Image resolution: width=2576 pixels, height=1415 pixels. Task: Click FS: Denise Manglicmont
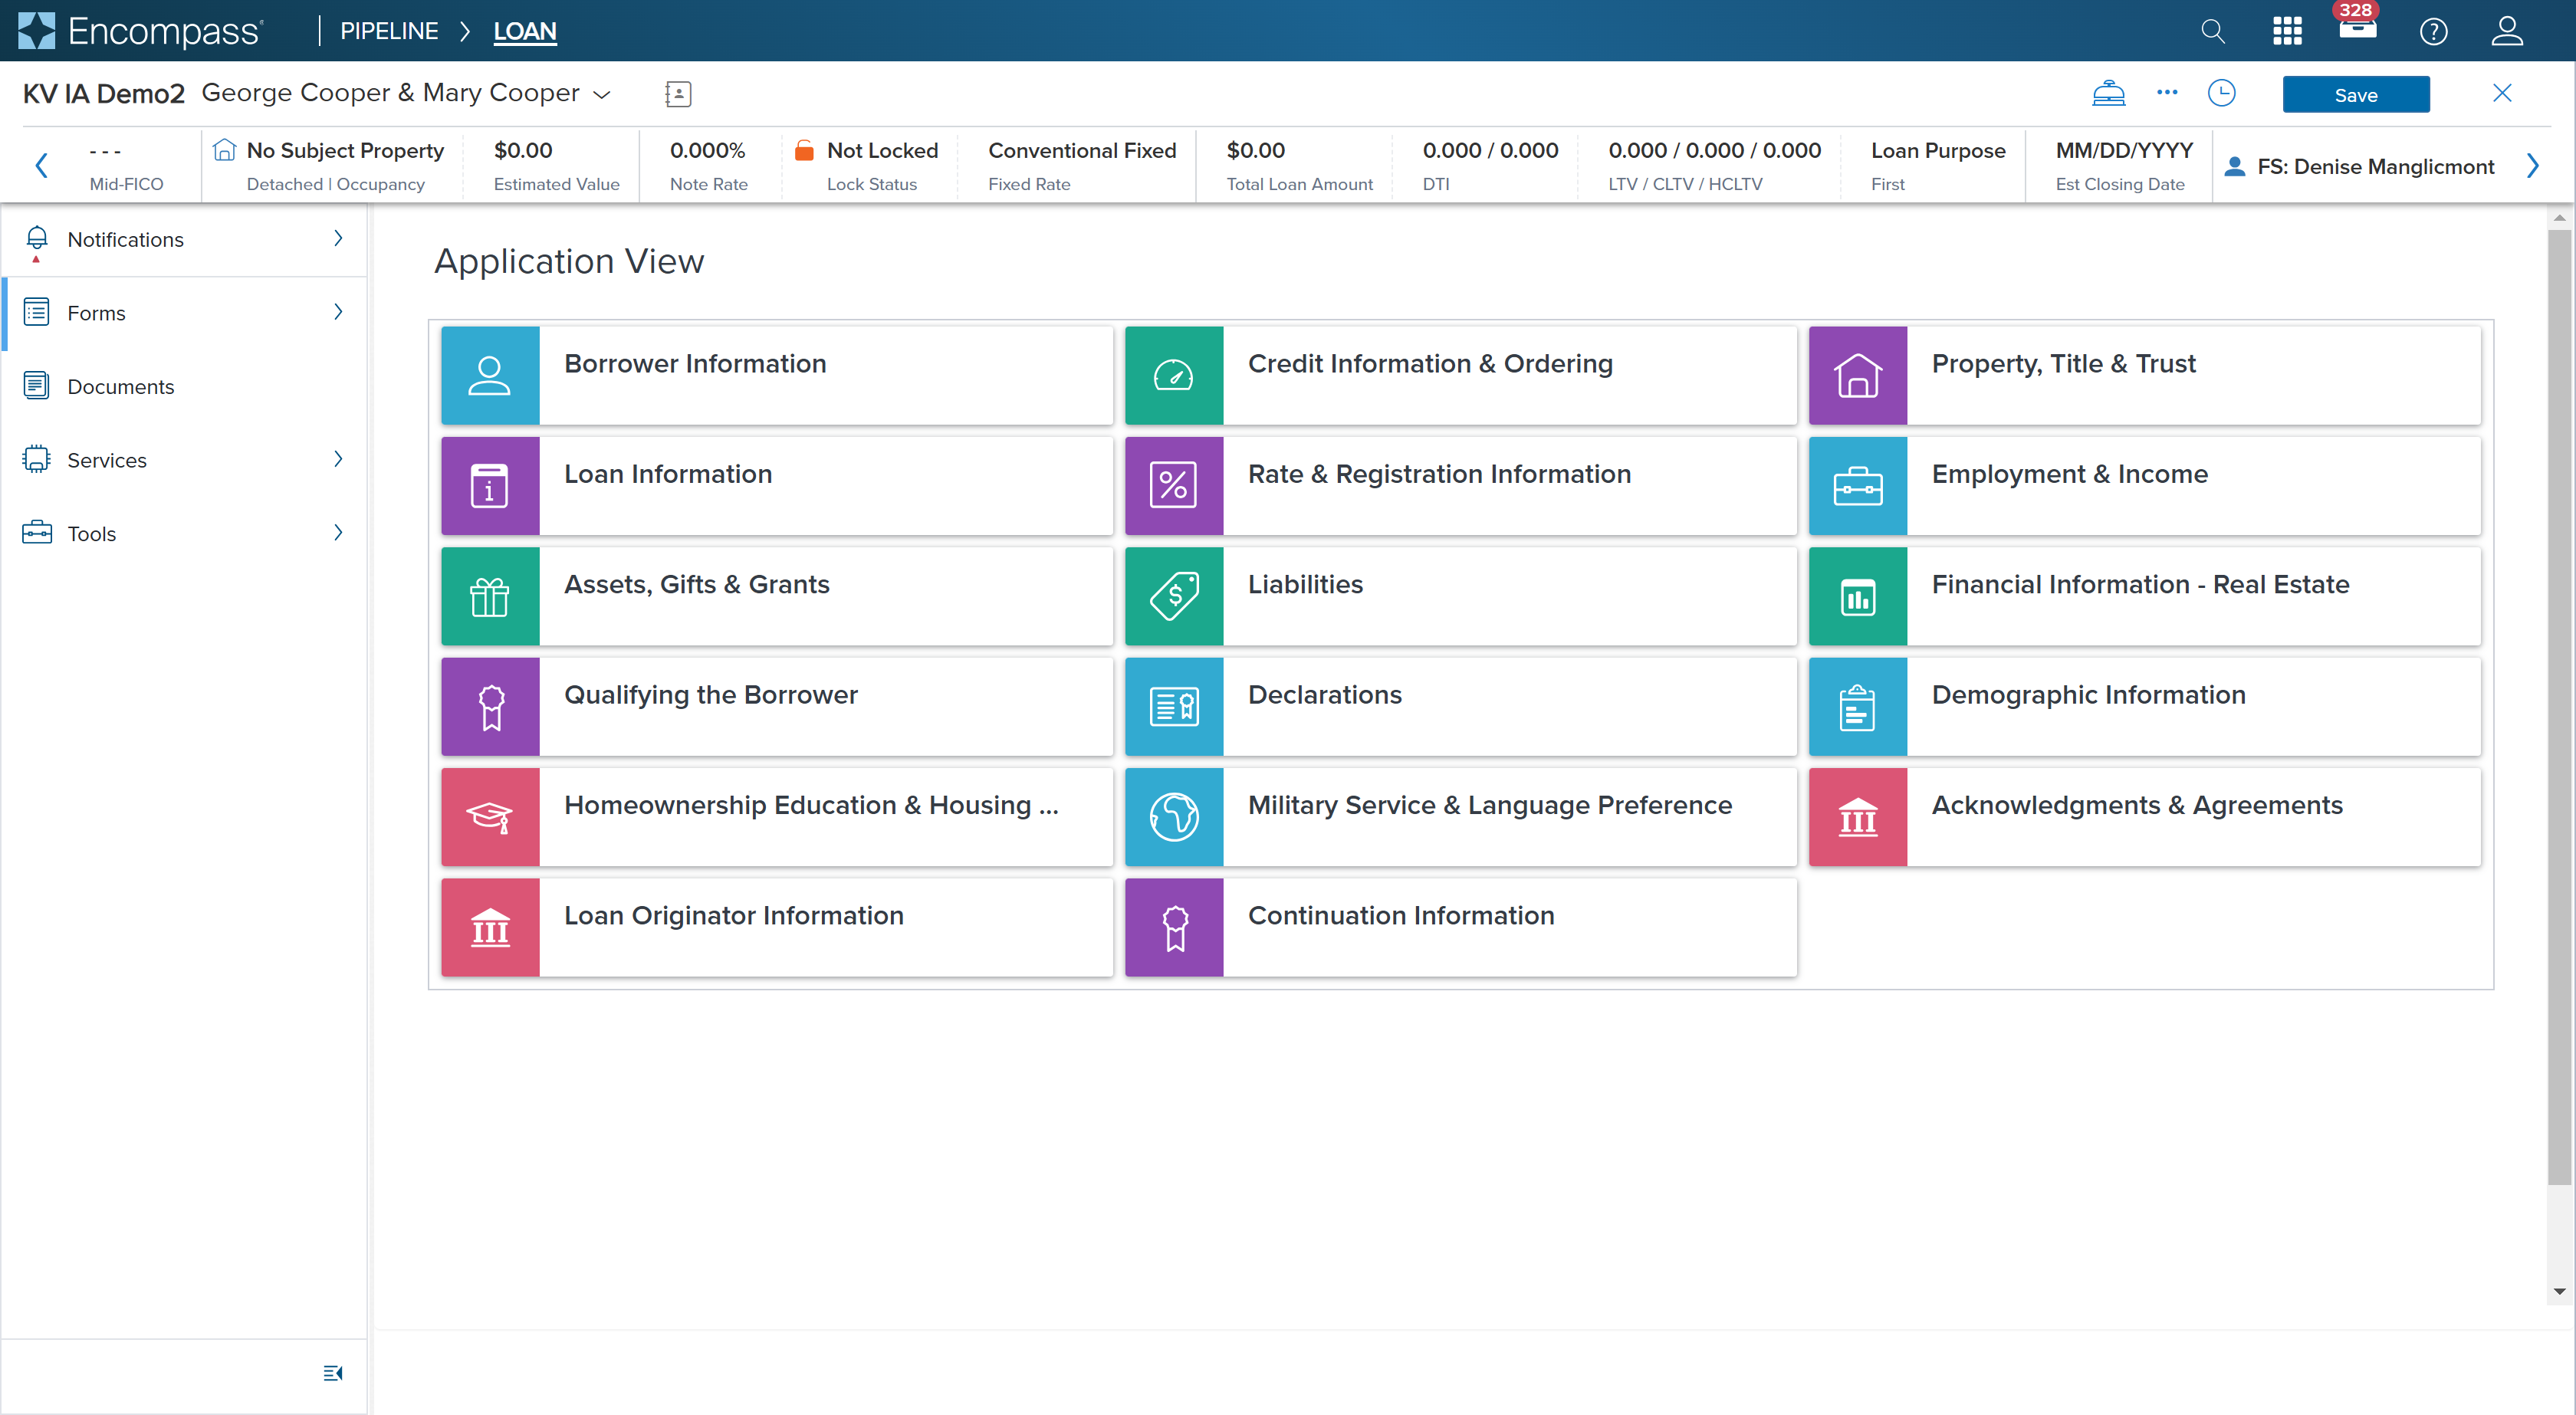[2360, 167]
